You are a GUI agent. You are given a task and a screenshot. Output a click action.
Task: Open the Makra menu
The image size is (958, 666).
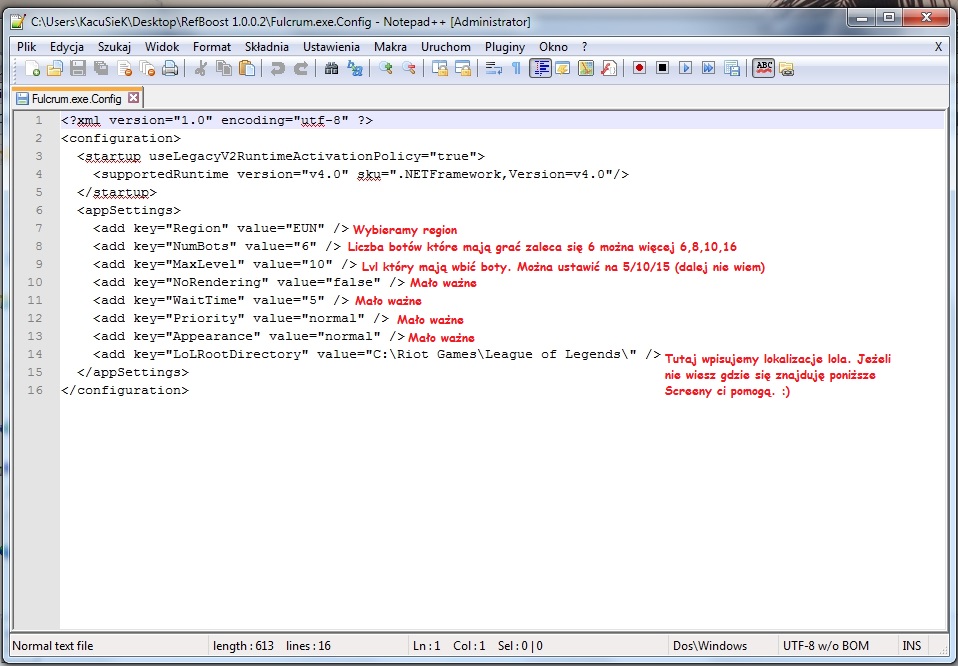click(x=390, y=46)
